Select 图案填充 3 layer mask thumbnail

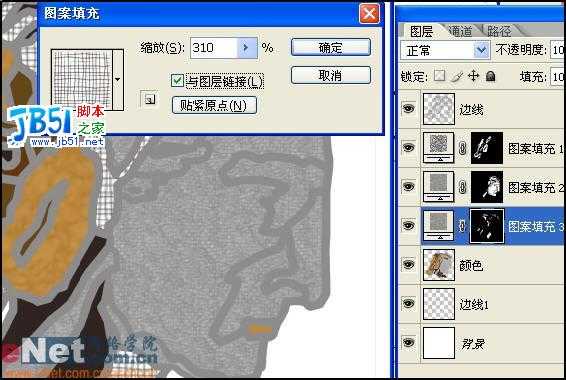click(x=487, y=226)
